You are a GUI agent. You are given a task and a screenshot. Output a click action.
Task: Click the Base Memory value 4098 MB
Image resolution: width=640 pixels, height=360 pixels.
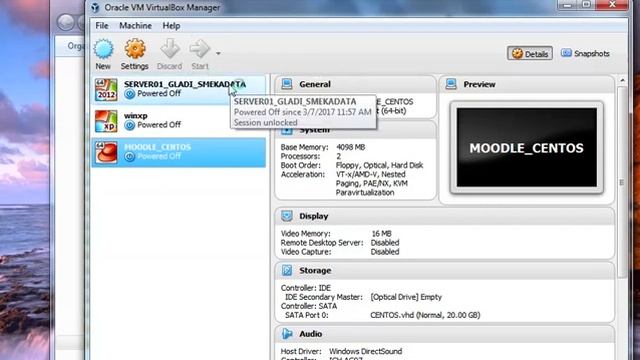350,147
